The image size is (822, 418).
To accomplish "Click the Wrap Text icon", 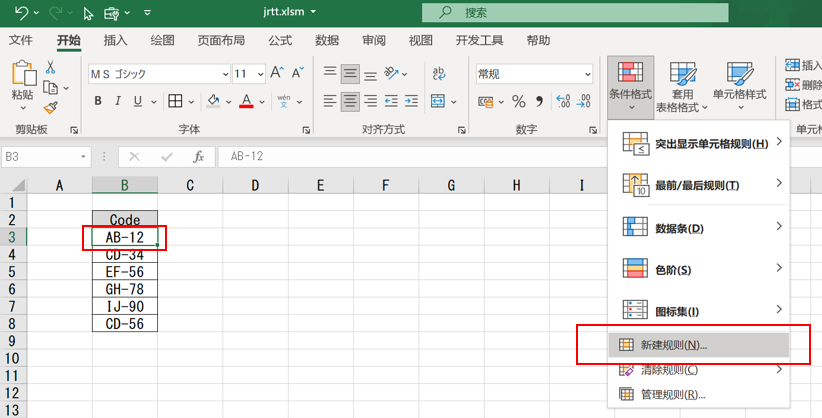I will pyautogui.click(x=439, y=73).
